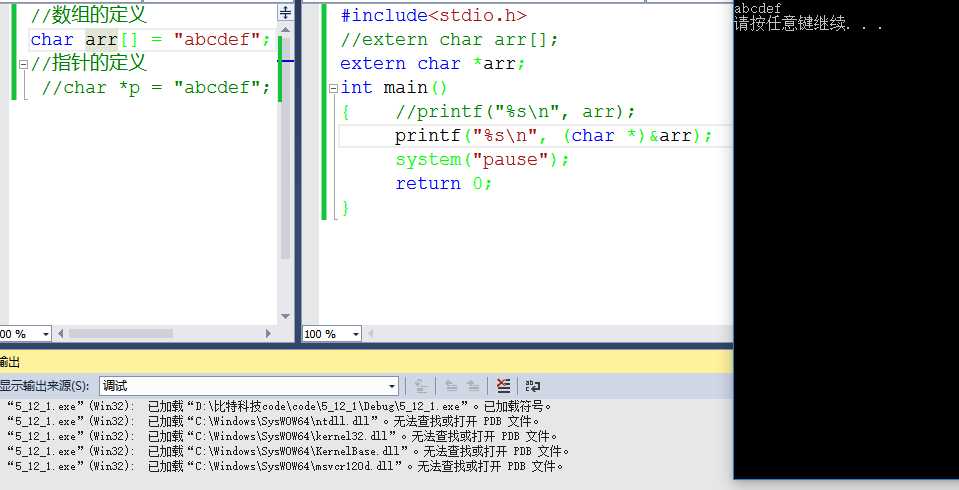This screenshot has height=490, width=959.
Task: Click the left editor horizontal scroll-right arrow
Action: pos(268,334)
